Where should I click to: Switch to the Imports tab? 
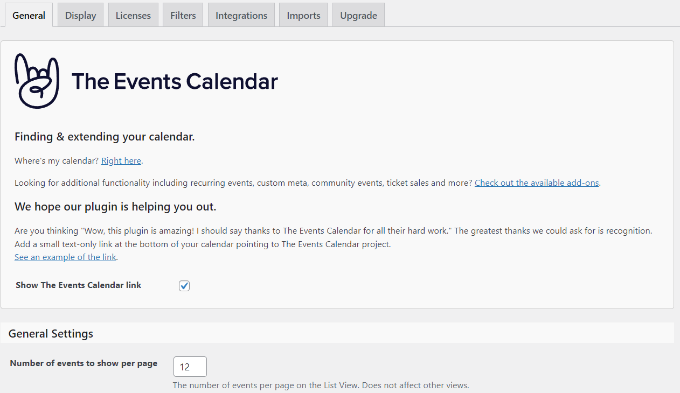(x=304, y=15)
